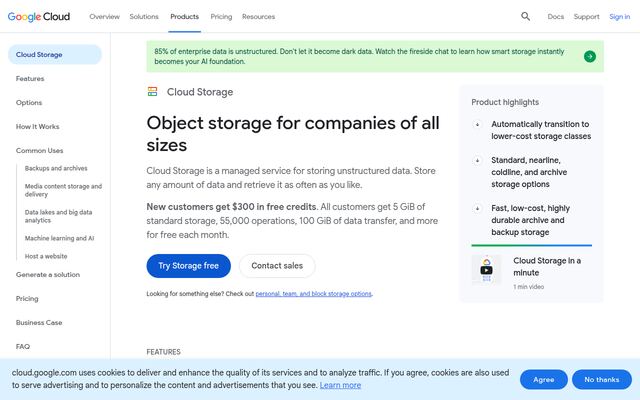Open the Resources nav item
640x400 pixels.
click(x=258, y=17)
